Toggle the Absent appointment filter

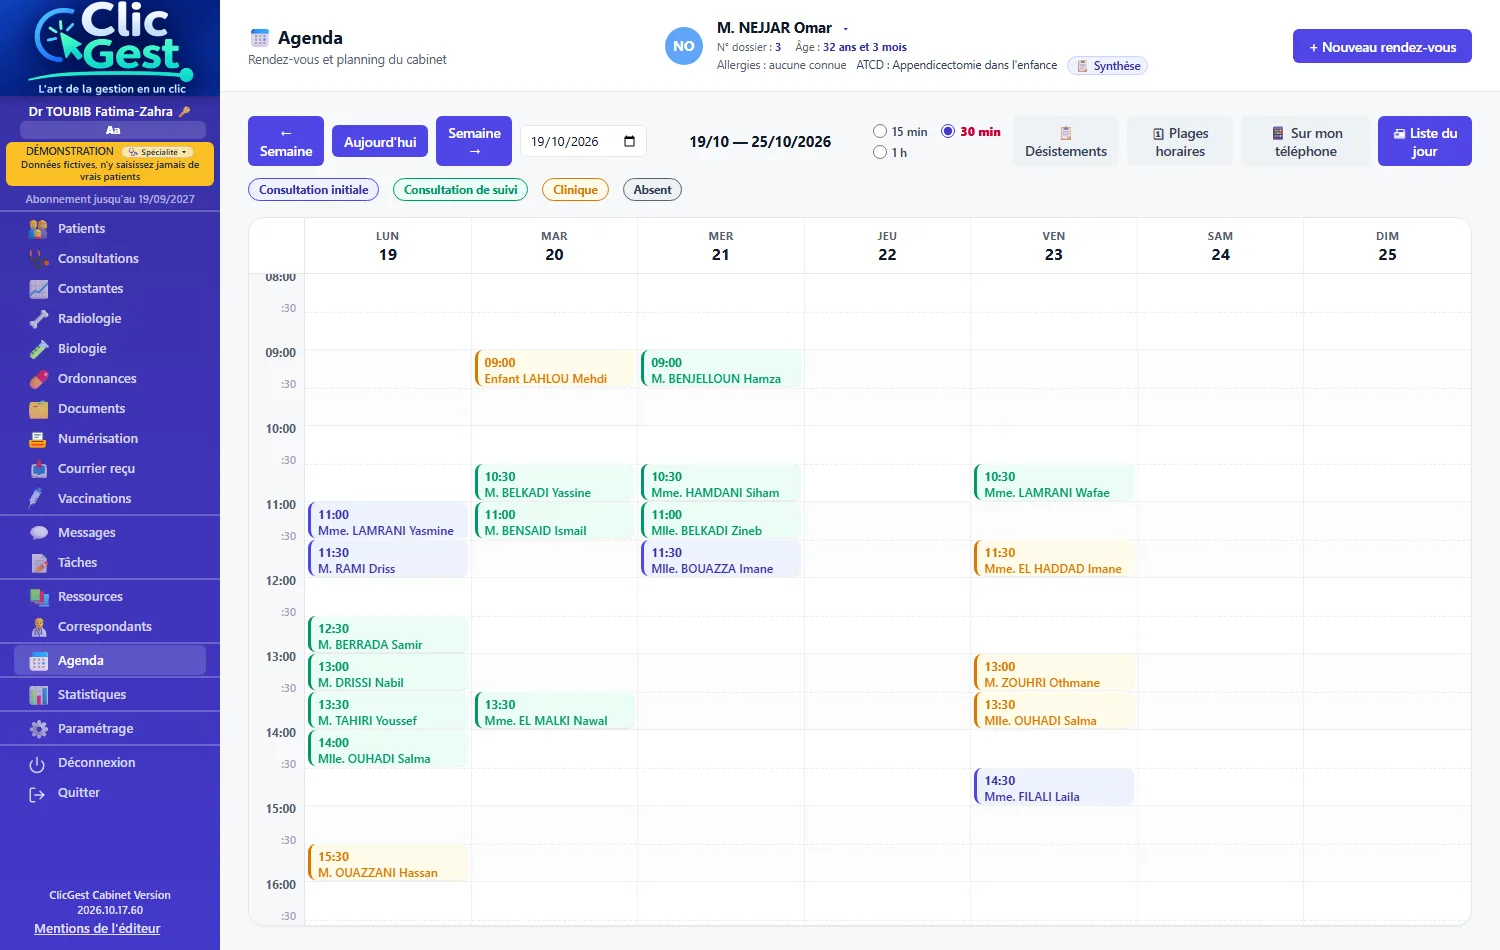[x=652, y=190]
